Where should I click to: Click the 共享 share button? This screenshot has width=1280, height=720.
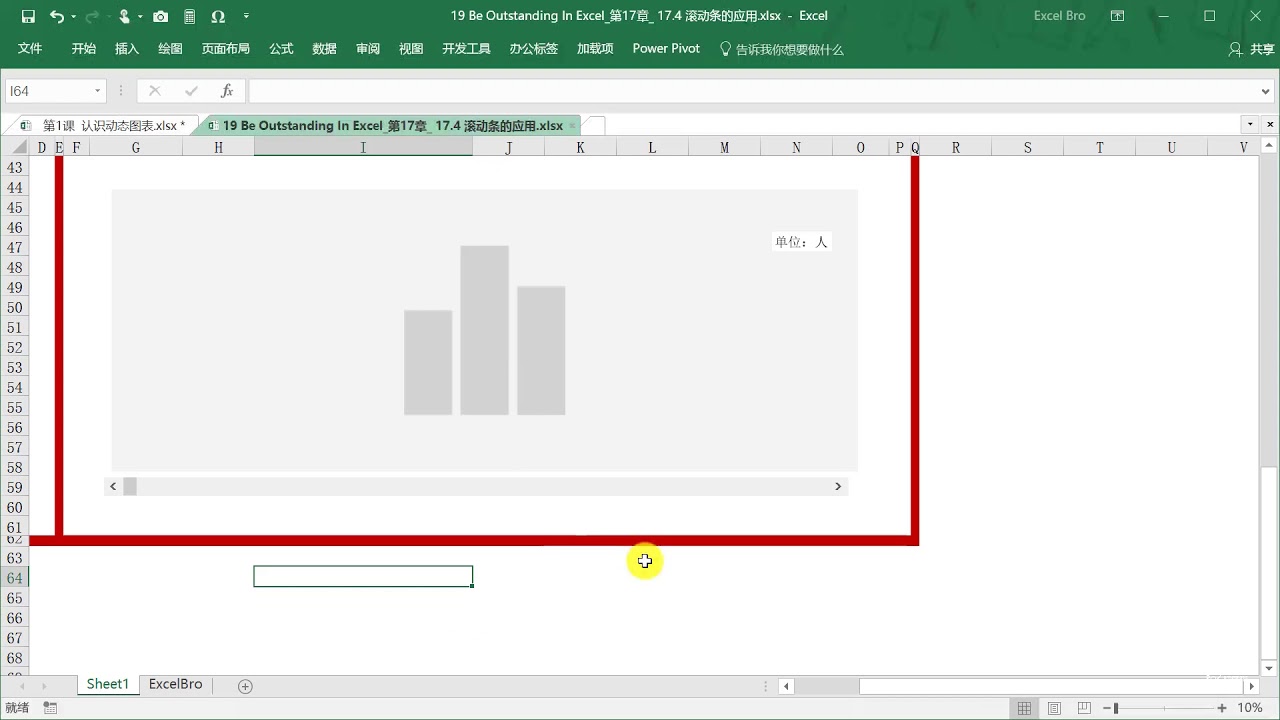coord(1251,49)
